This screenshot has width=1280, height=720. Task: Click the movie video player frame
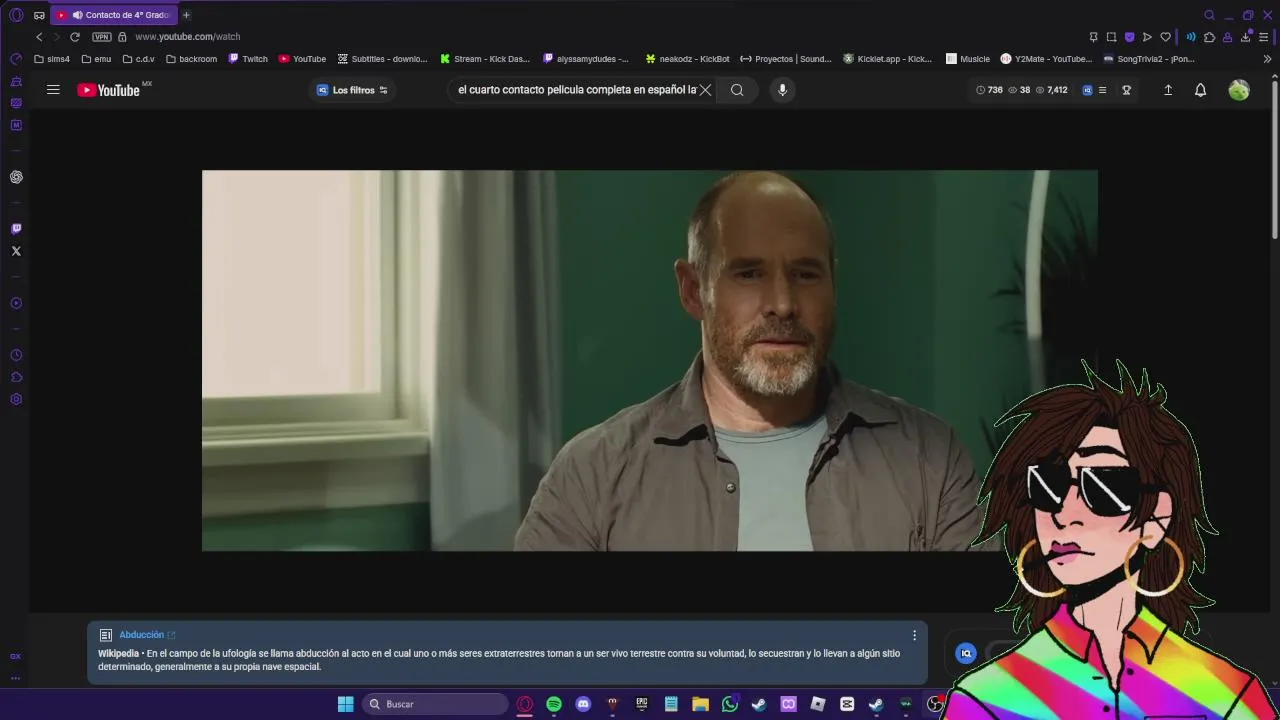[650, 360]
